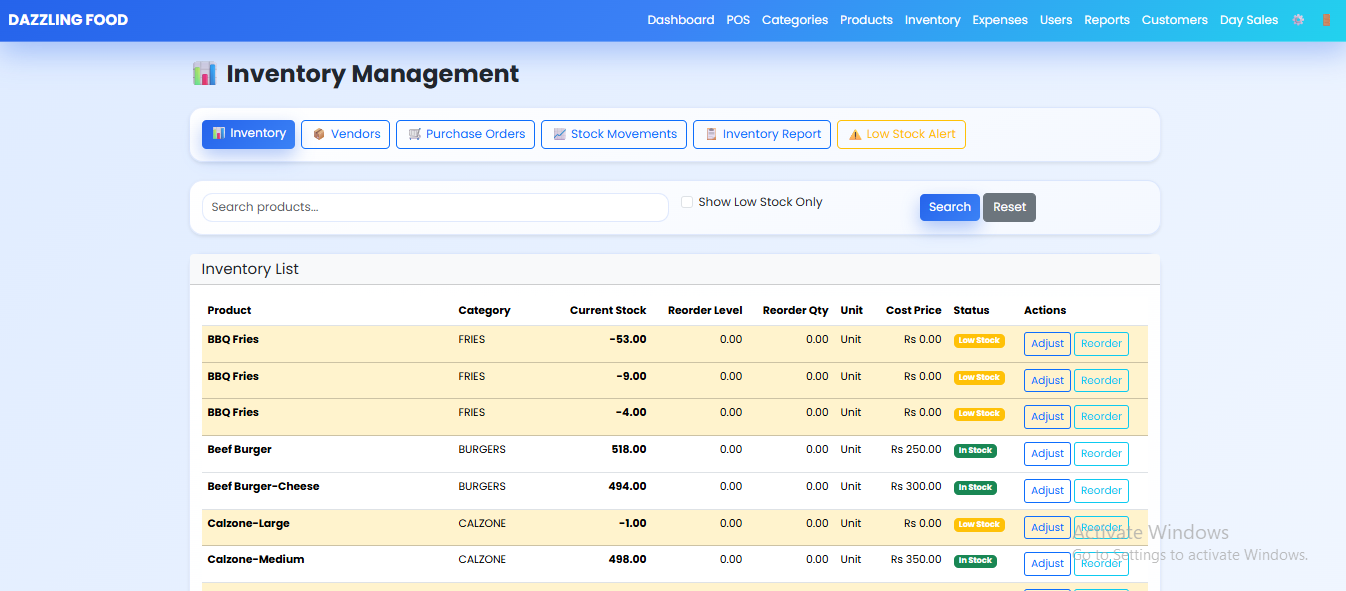Image resolution: width=1346 pixels, height=591 pixels.
Task: Tick the Show Low Stock Only checkbox
Action: [x=687, y=202]
